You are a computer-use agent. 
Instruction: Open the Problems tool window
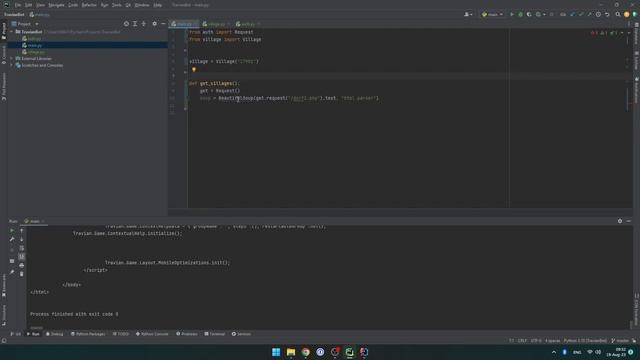(x=187, y=334)
